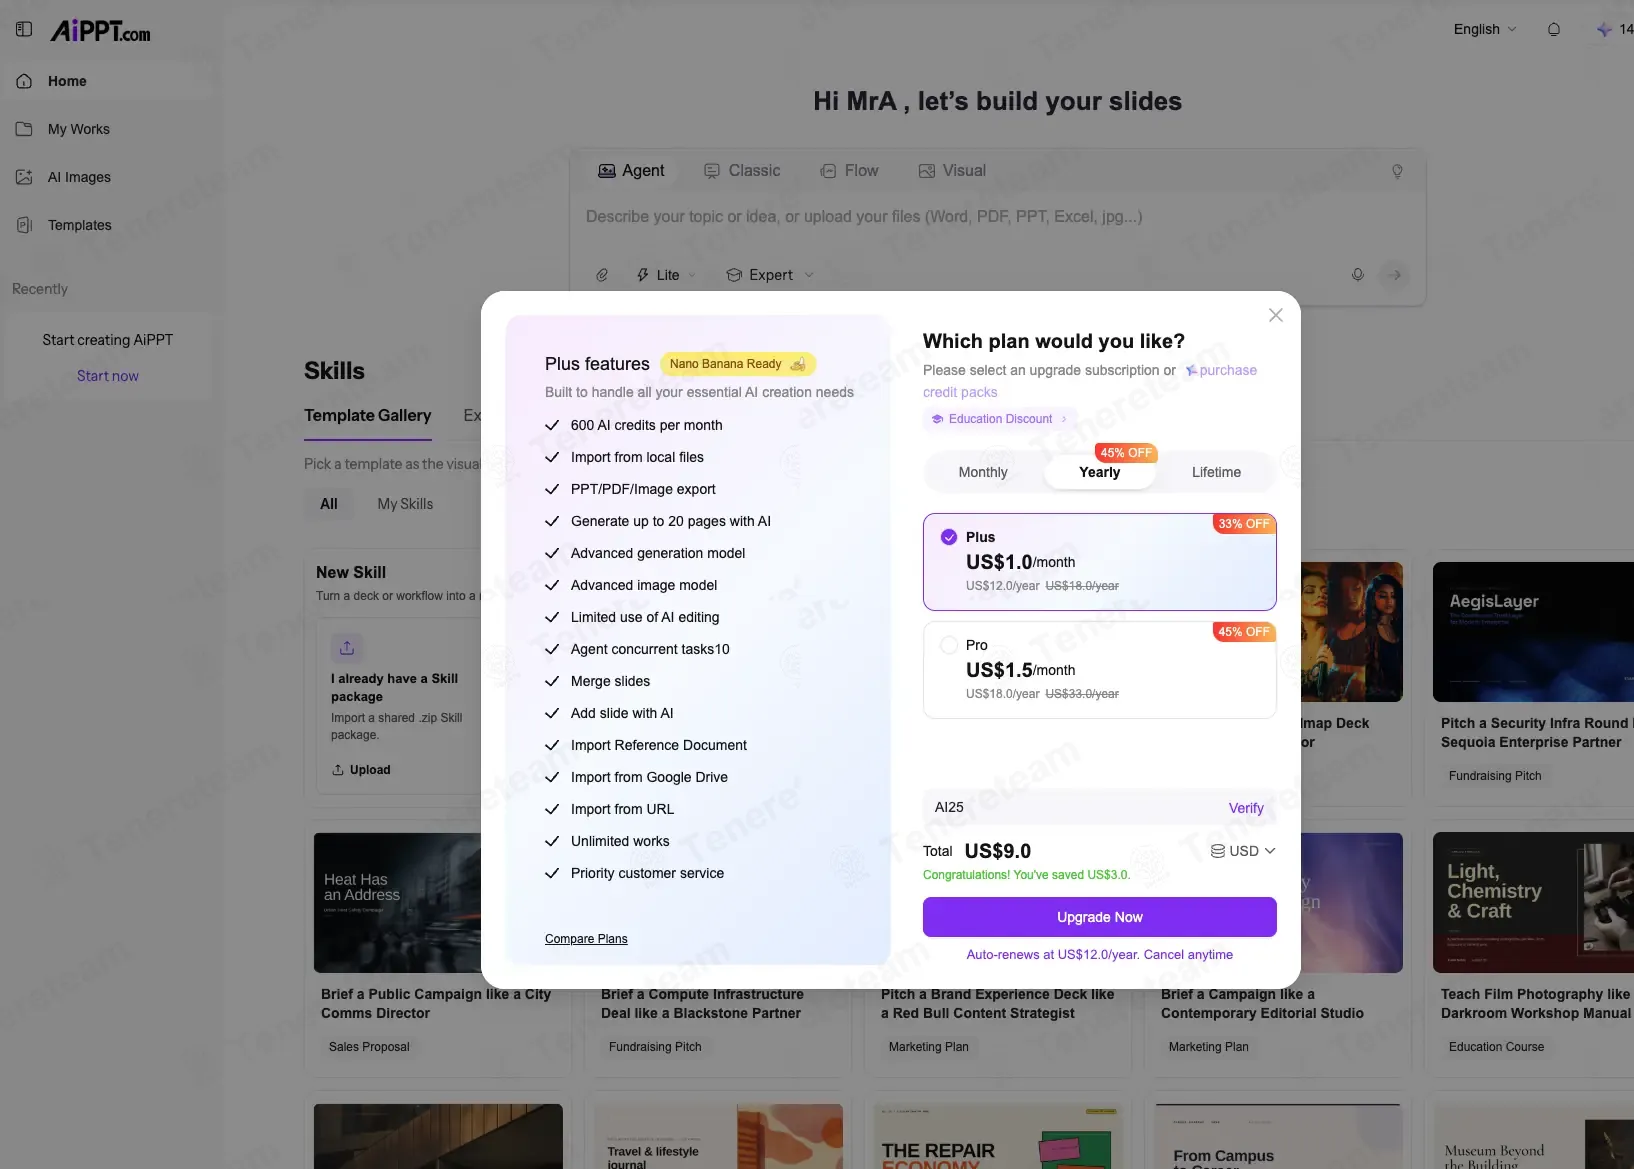Open Templates in sidebar
This screenshot has width=1634, height=1169.
pos(80,225)
